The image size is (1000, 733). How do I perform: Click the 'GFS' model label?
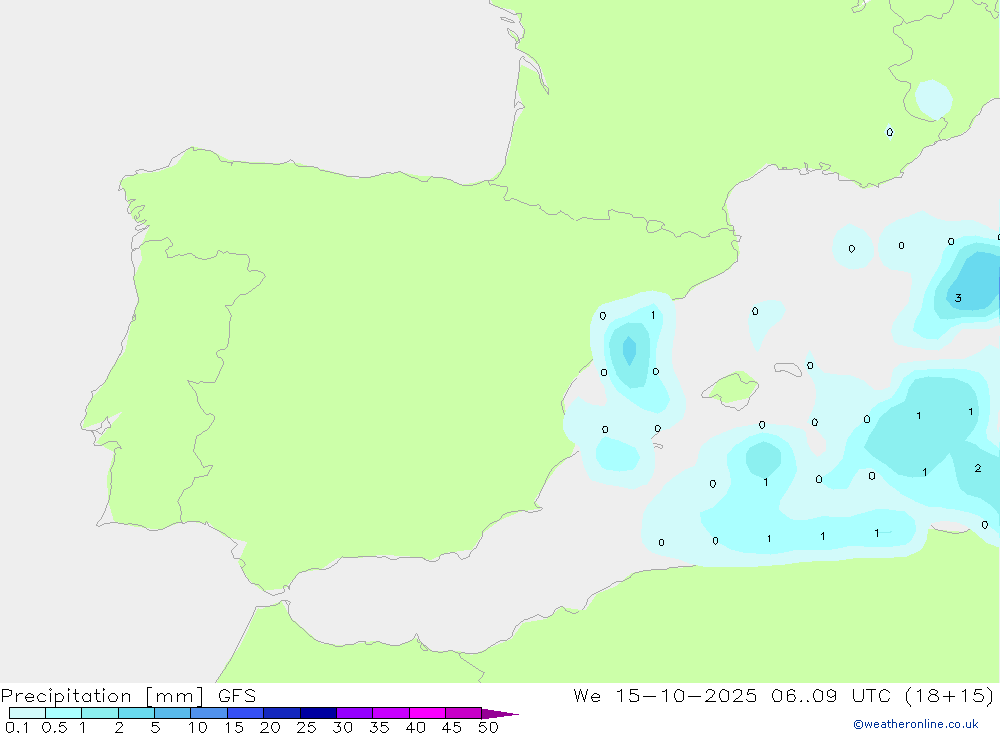coord(237,696)
